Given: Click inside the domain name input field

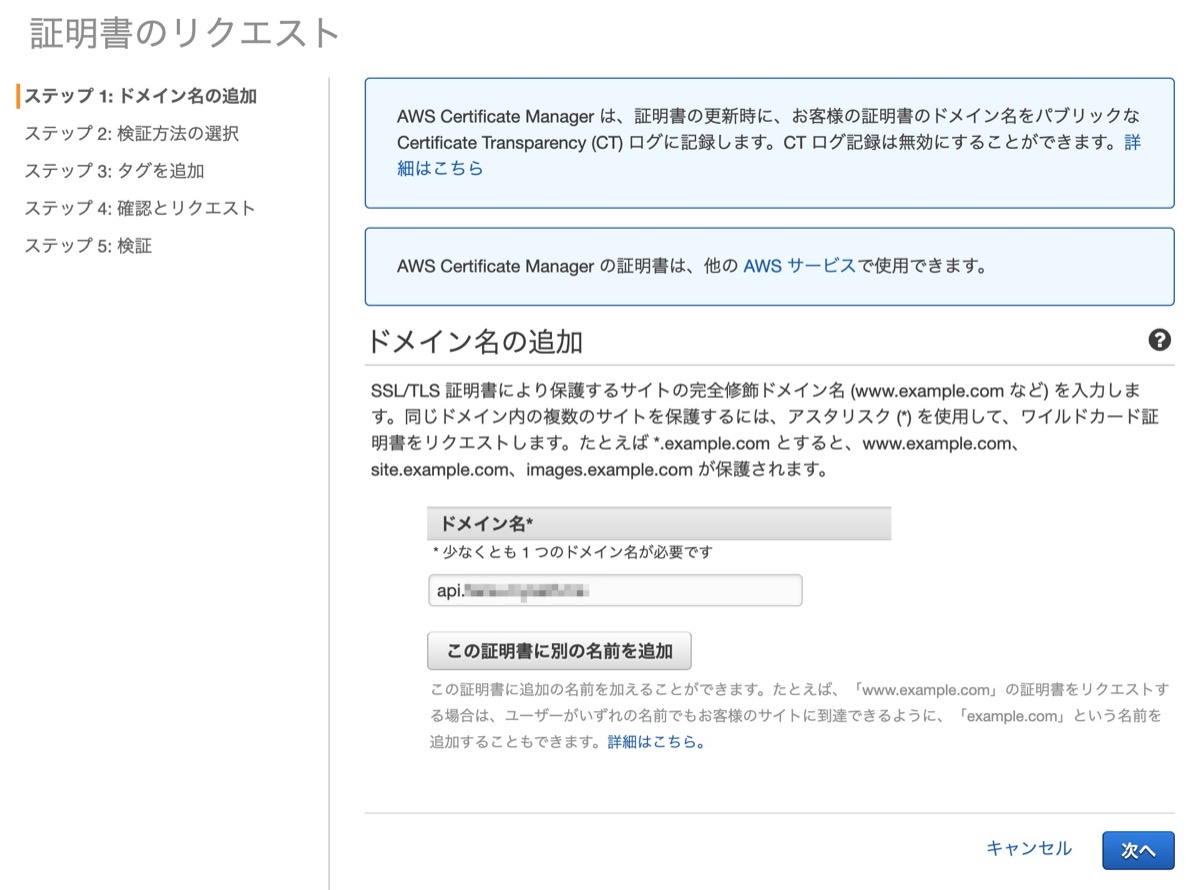Looking at the screenshot, I should pyautogui.click(x=615, y=590).
